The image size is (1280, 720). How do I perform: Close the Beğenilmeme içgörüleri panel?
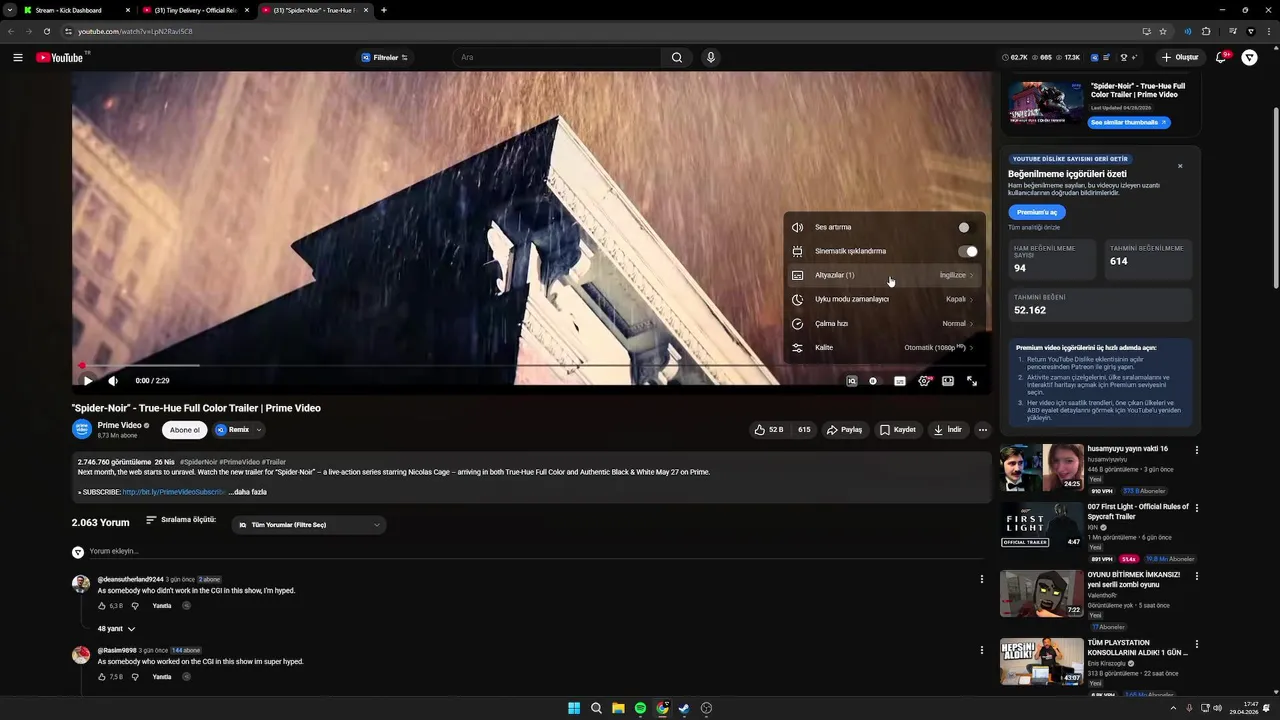click(1180, 166)
